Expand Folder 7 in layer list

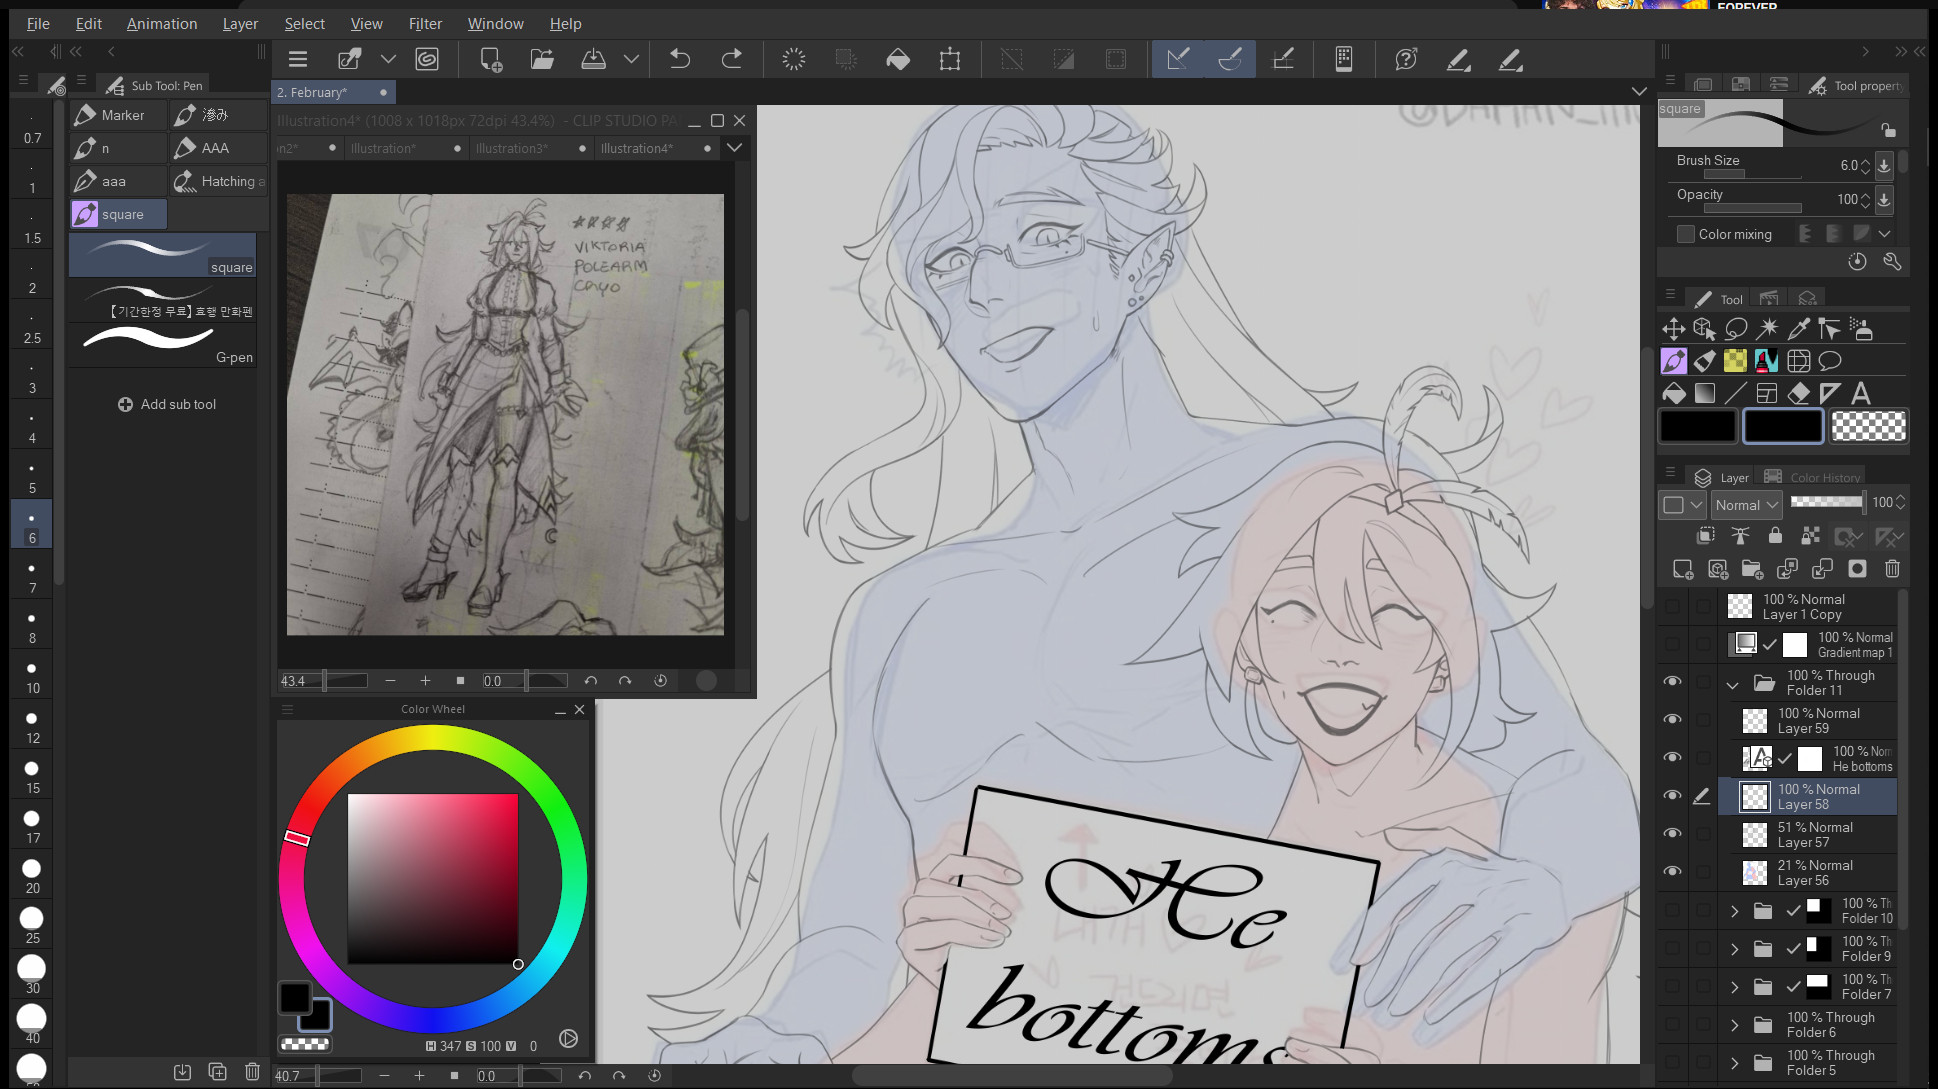pos(1735,987)
